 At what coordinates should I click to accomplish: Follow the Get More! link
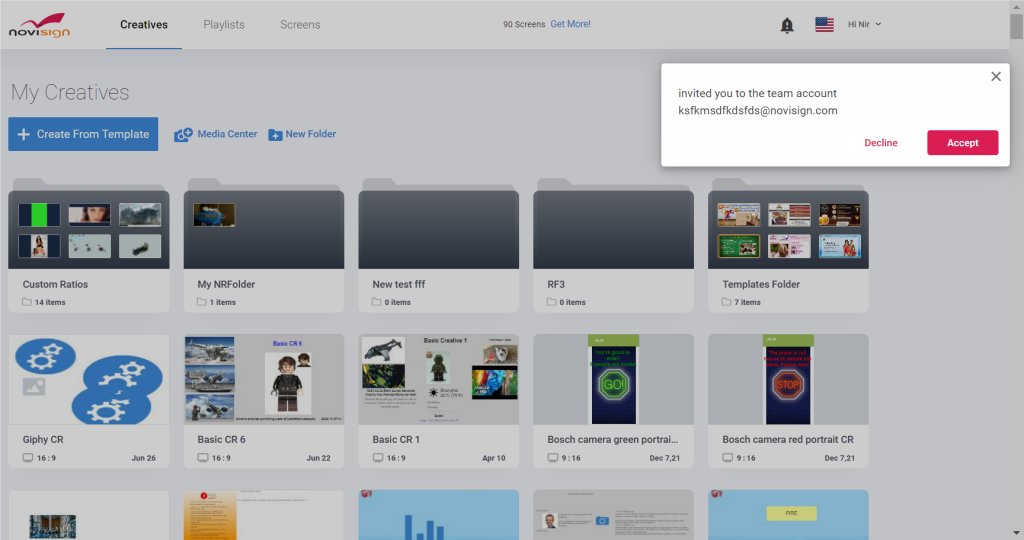(x=570, y=24)
